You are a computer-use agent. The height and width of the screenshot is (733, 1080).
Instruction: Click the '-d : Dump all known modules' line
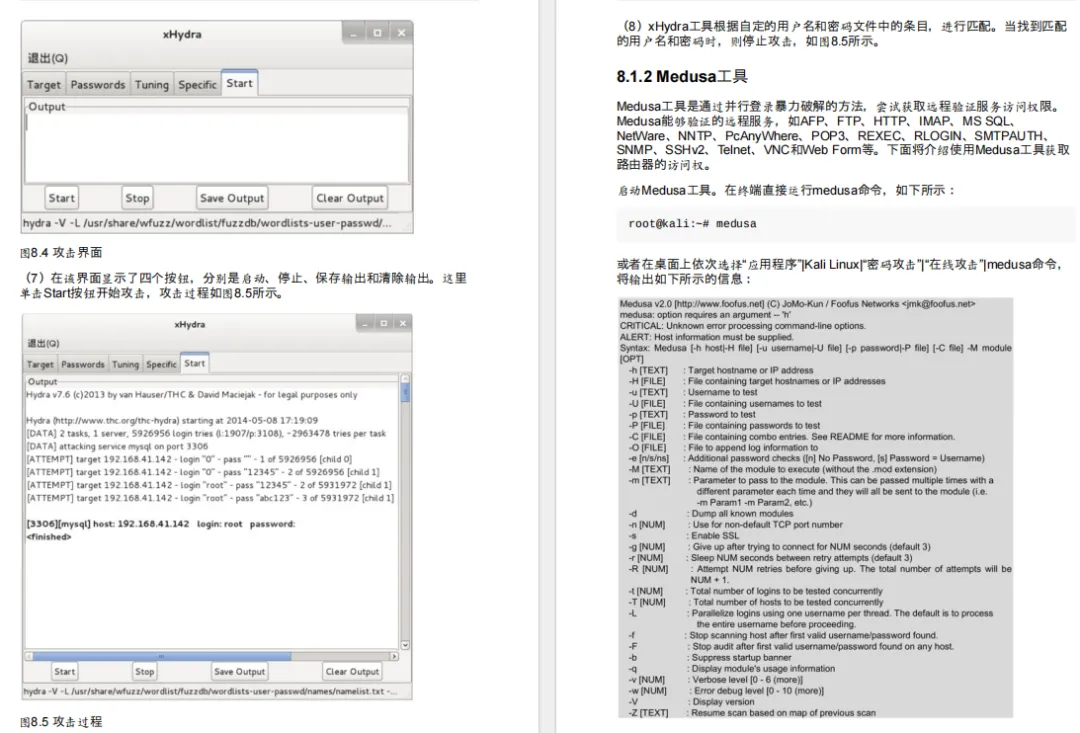pos(710,514)
